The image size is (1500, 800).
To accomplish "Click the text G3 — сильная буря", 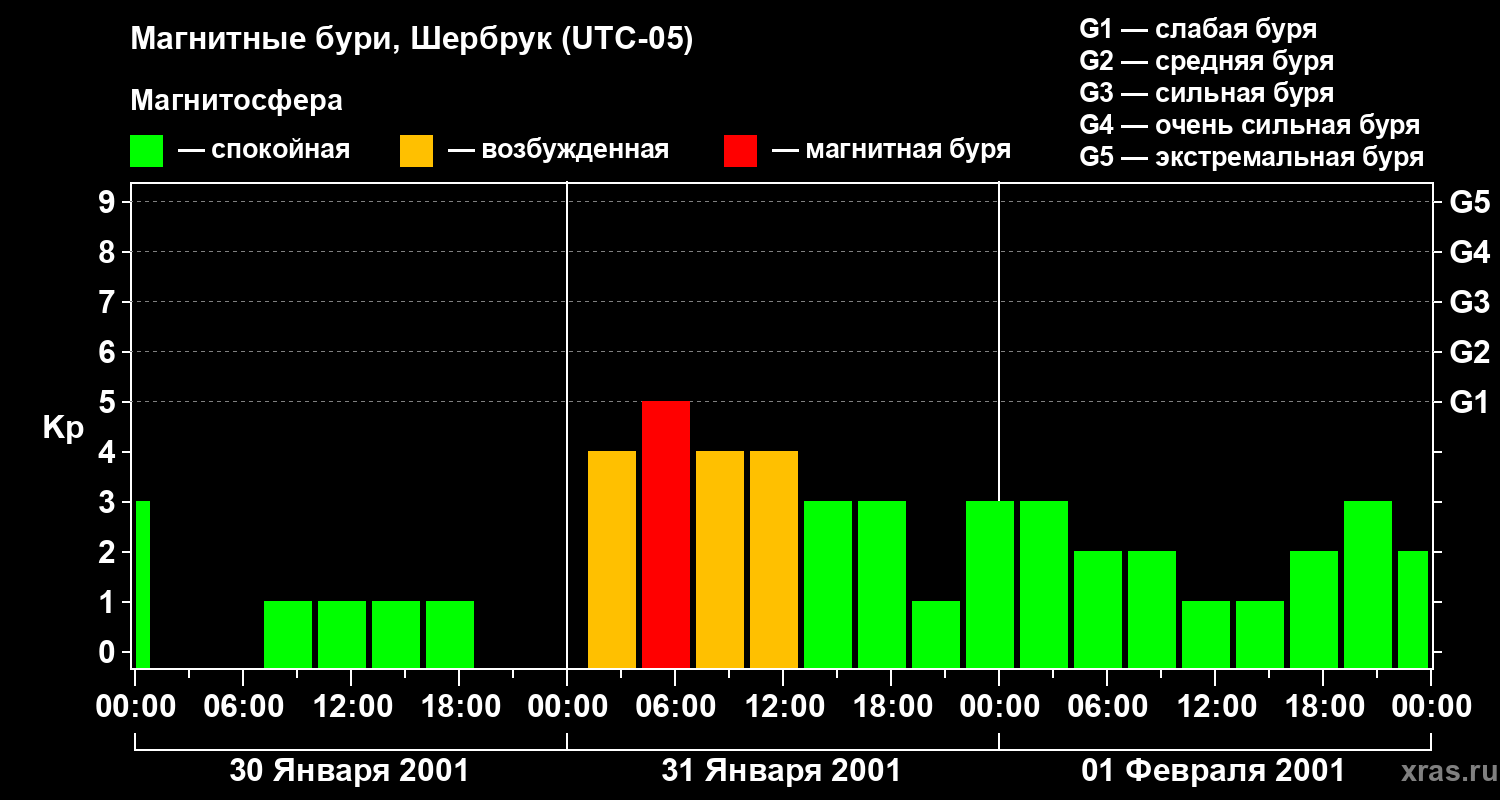I will click(x=1206, y=93).
